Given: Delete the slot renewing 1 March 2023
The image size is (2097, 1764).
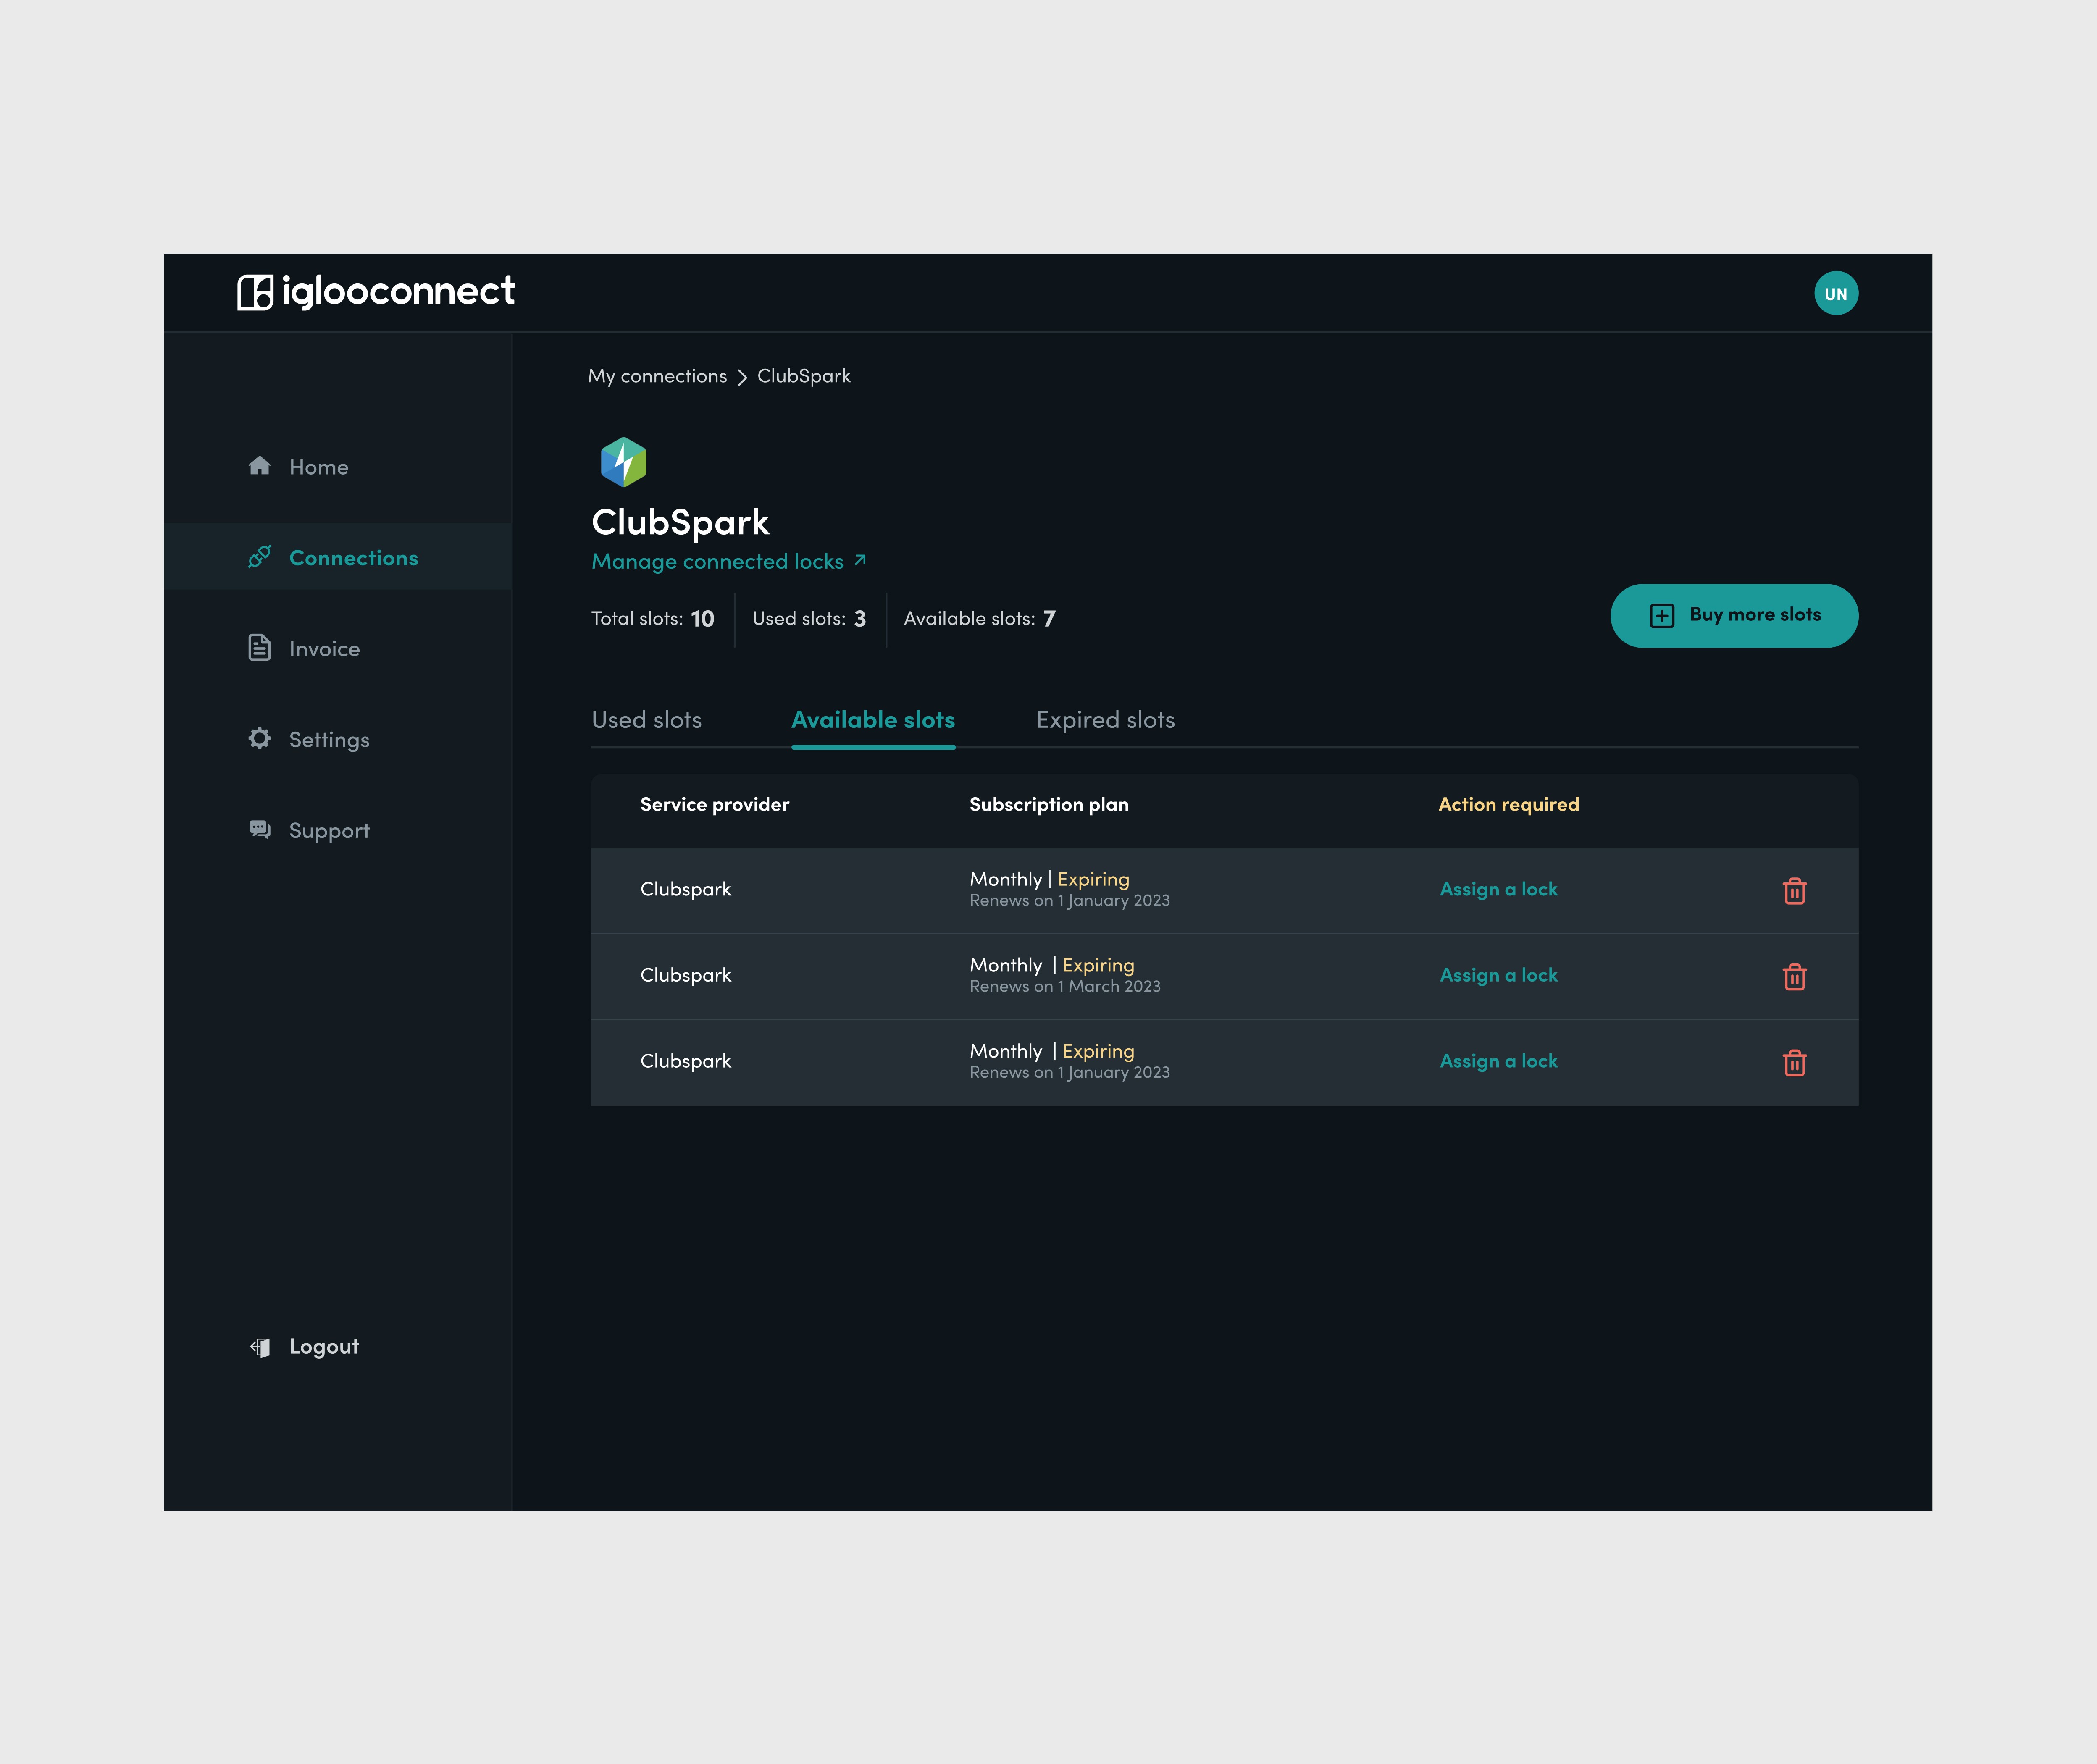Looking at the screenshot, I should 1794,976.
